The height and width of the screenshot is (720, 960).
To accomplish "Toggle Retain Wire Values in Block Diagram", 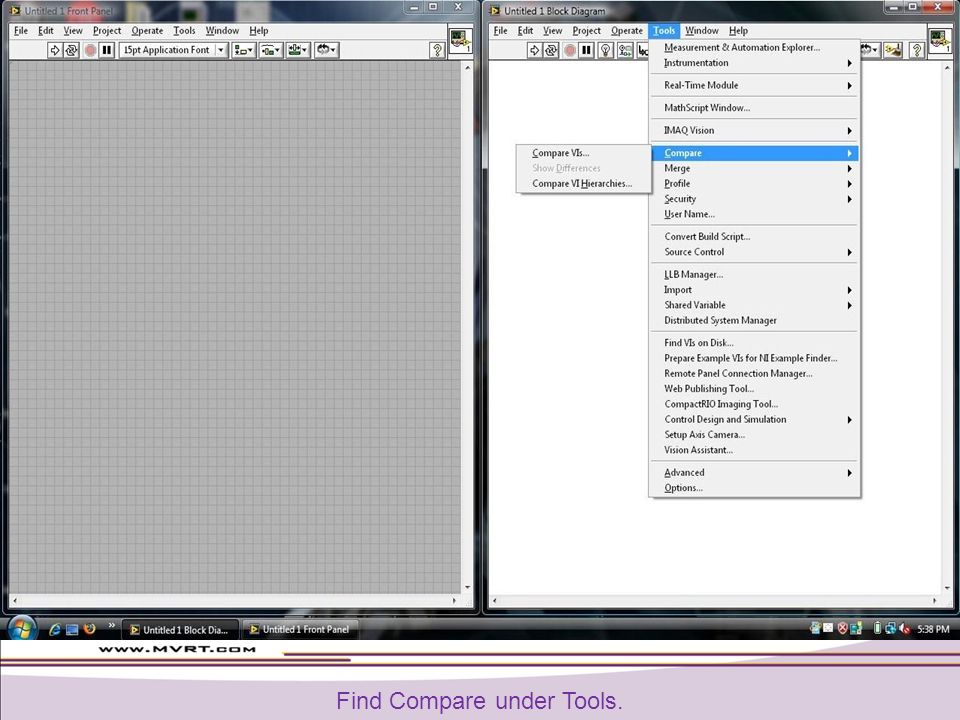I will click(624, 50).
